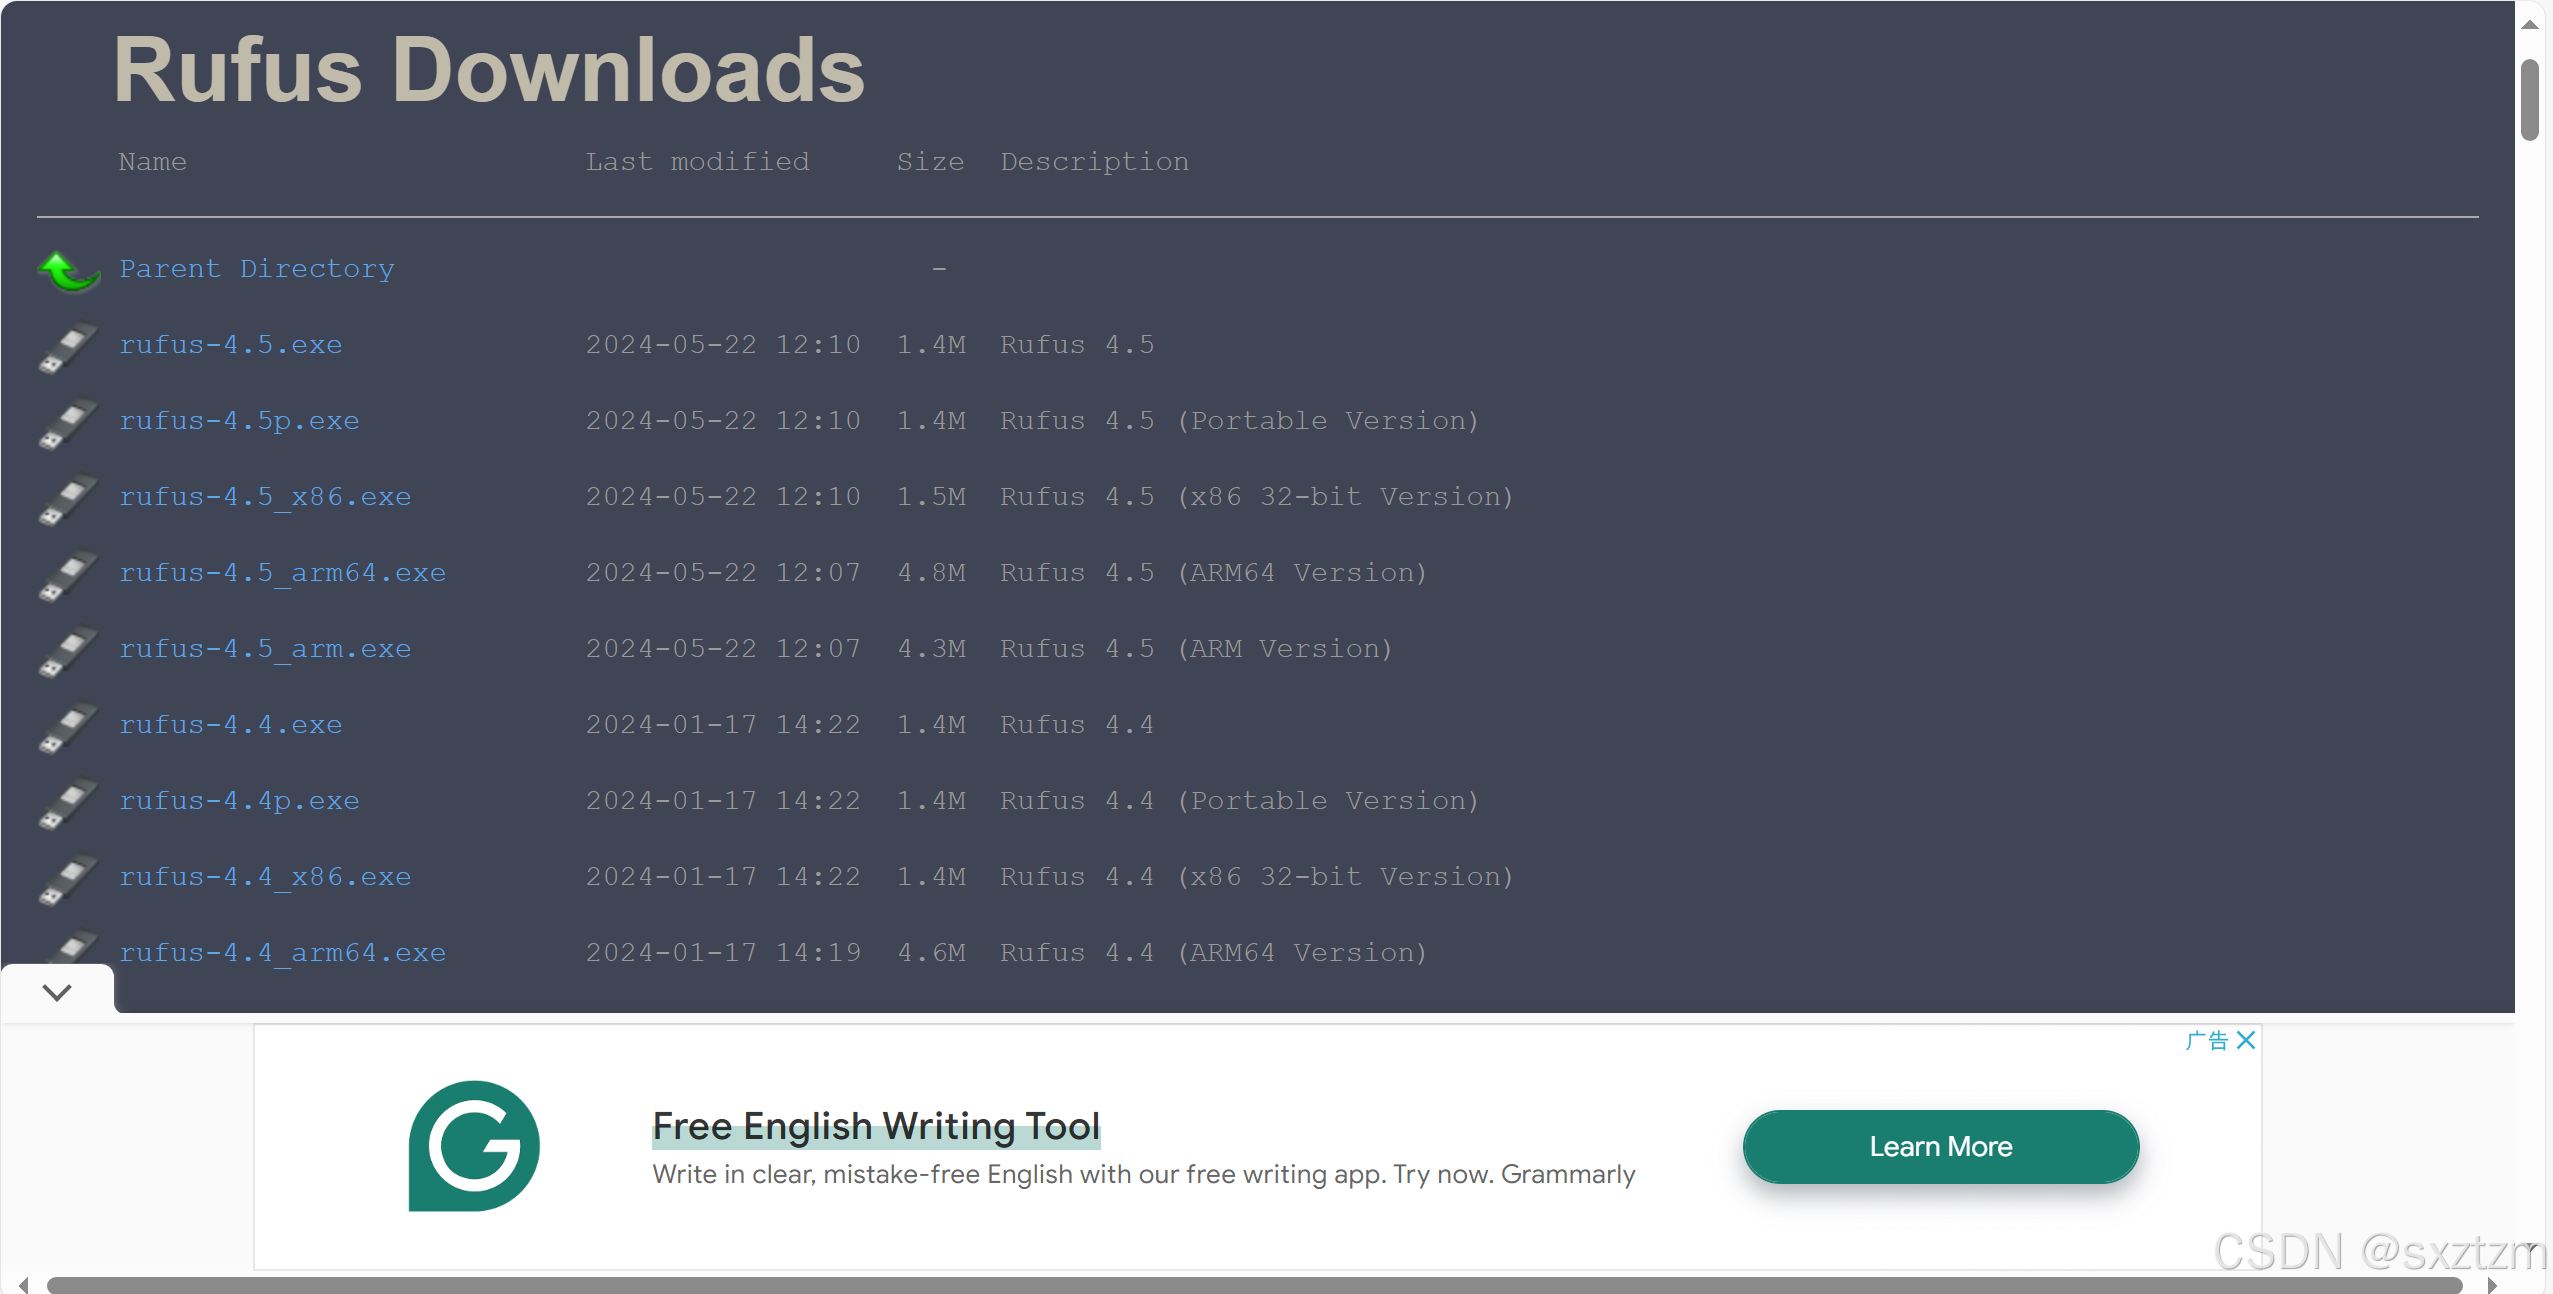This screenshot has width=2553, height=1294.
Task: Click 'Rufus 4.5 (x86 32-bit Version)' description
Action: point(1257,497)
